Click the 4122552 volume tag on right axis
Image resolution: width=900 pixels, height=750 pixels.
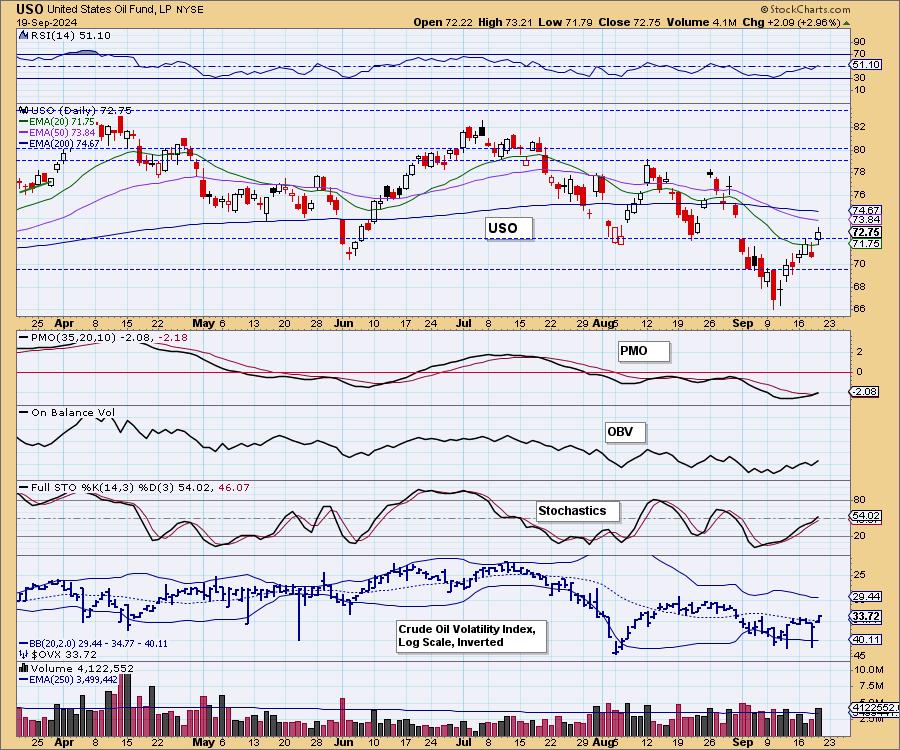(x=874, y=708)
